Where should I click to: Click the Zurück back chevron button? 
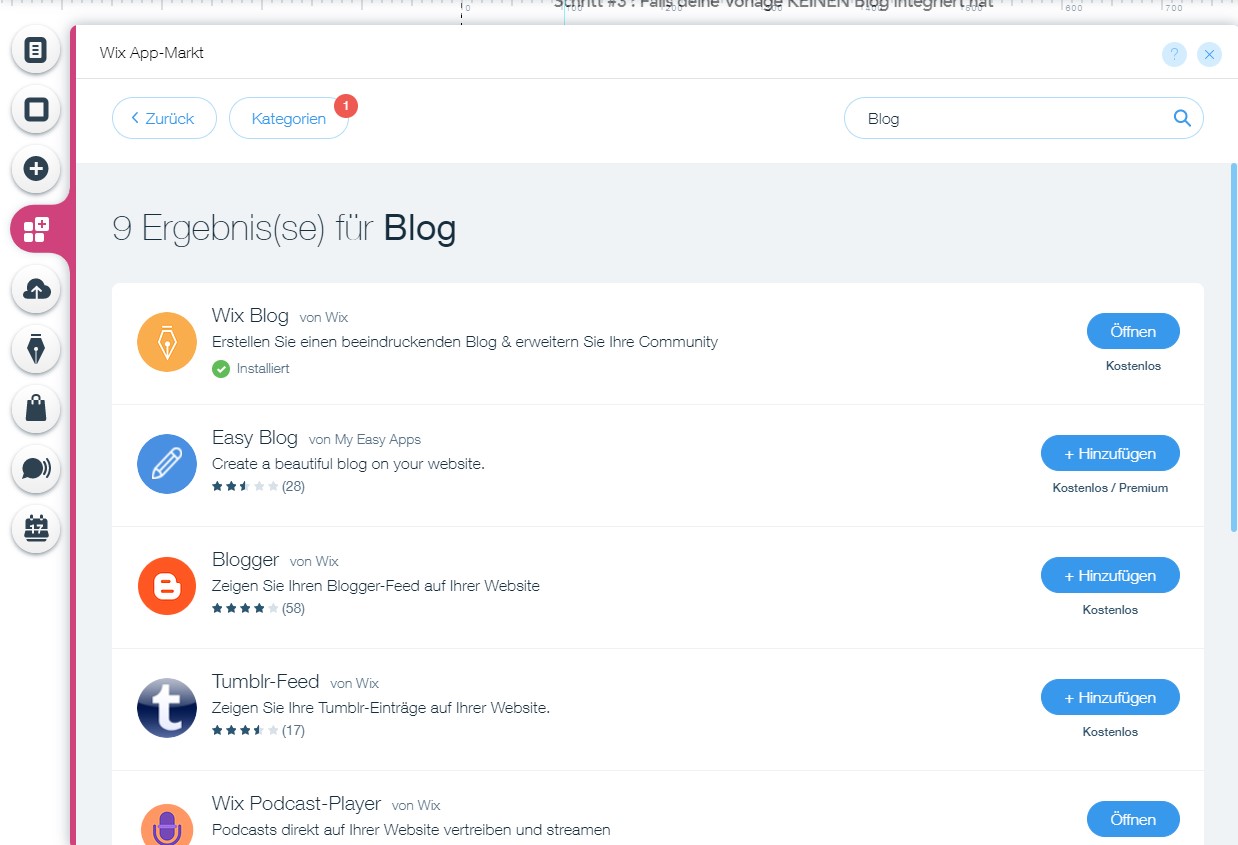click(163, 118)
